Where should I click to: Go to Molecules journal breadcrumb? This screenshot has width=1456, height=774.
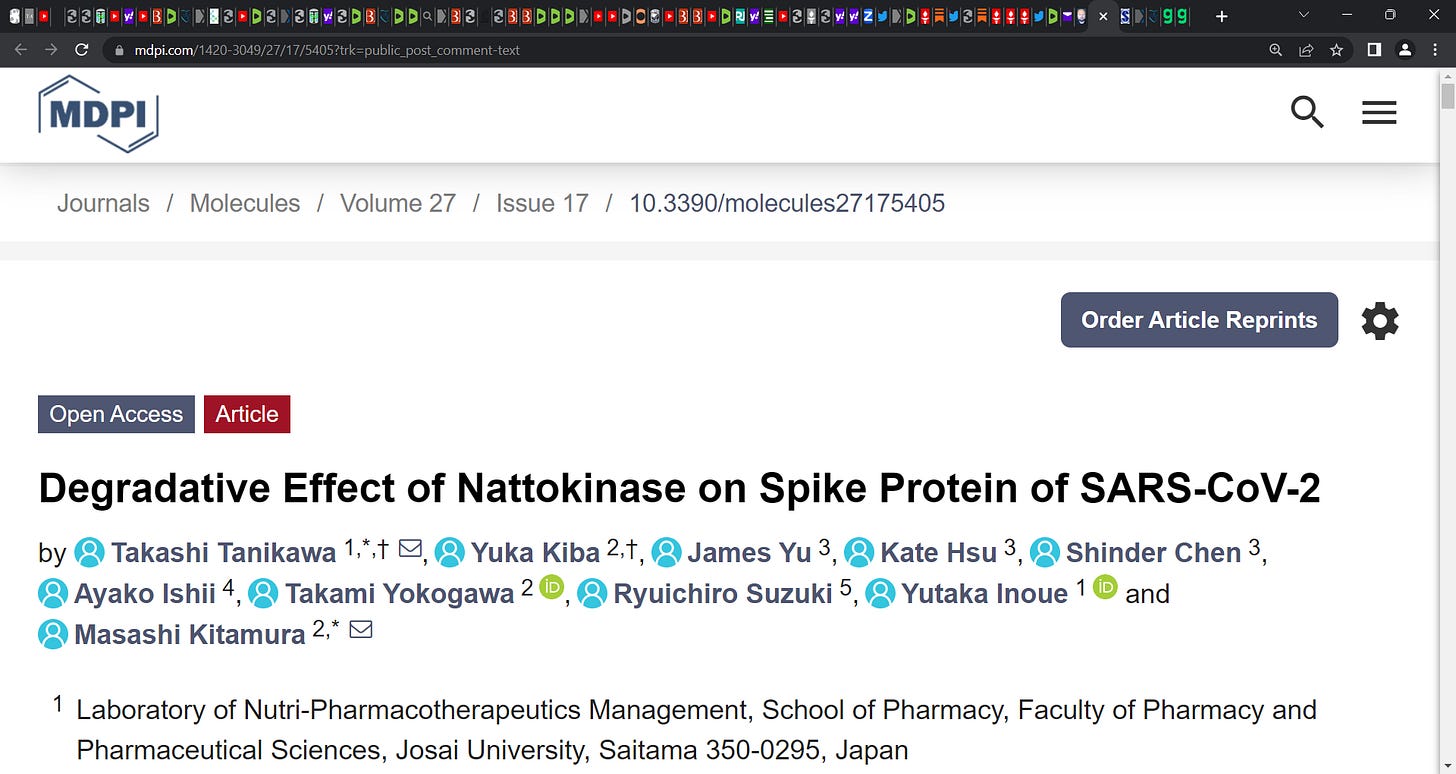(245, 203)
